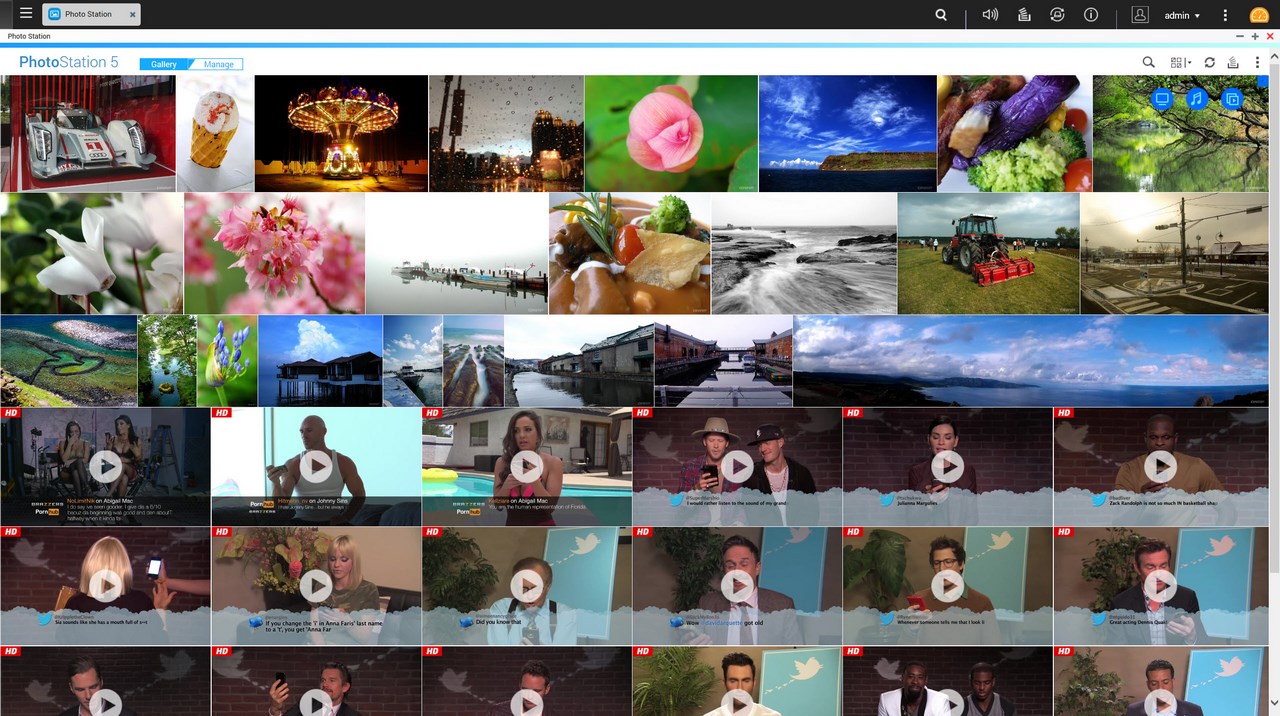This screenshot has height=716, width=1280.
Task: Open the pink lotus bud photo
Action: click(x=672, y=134)
